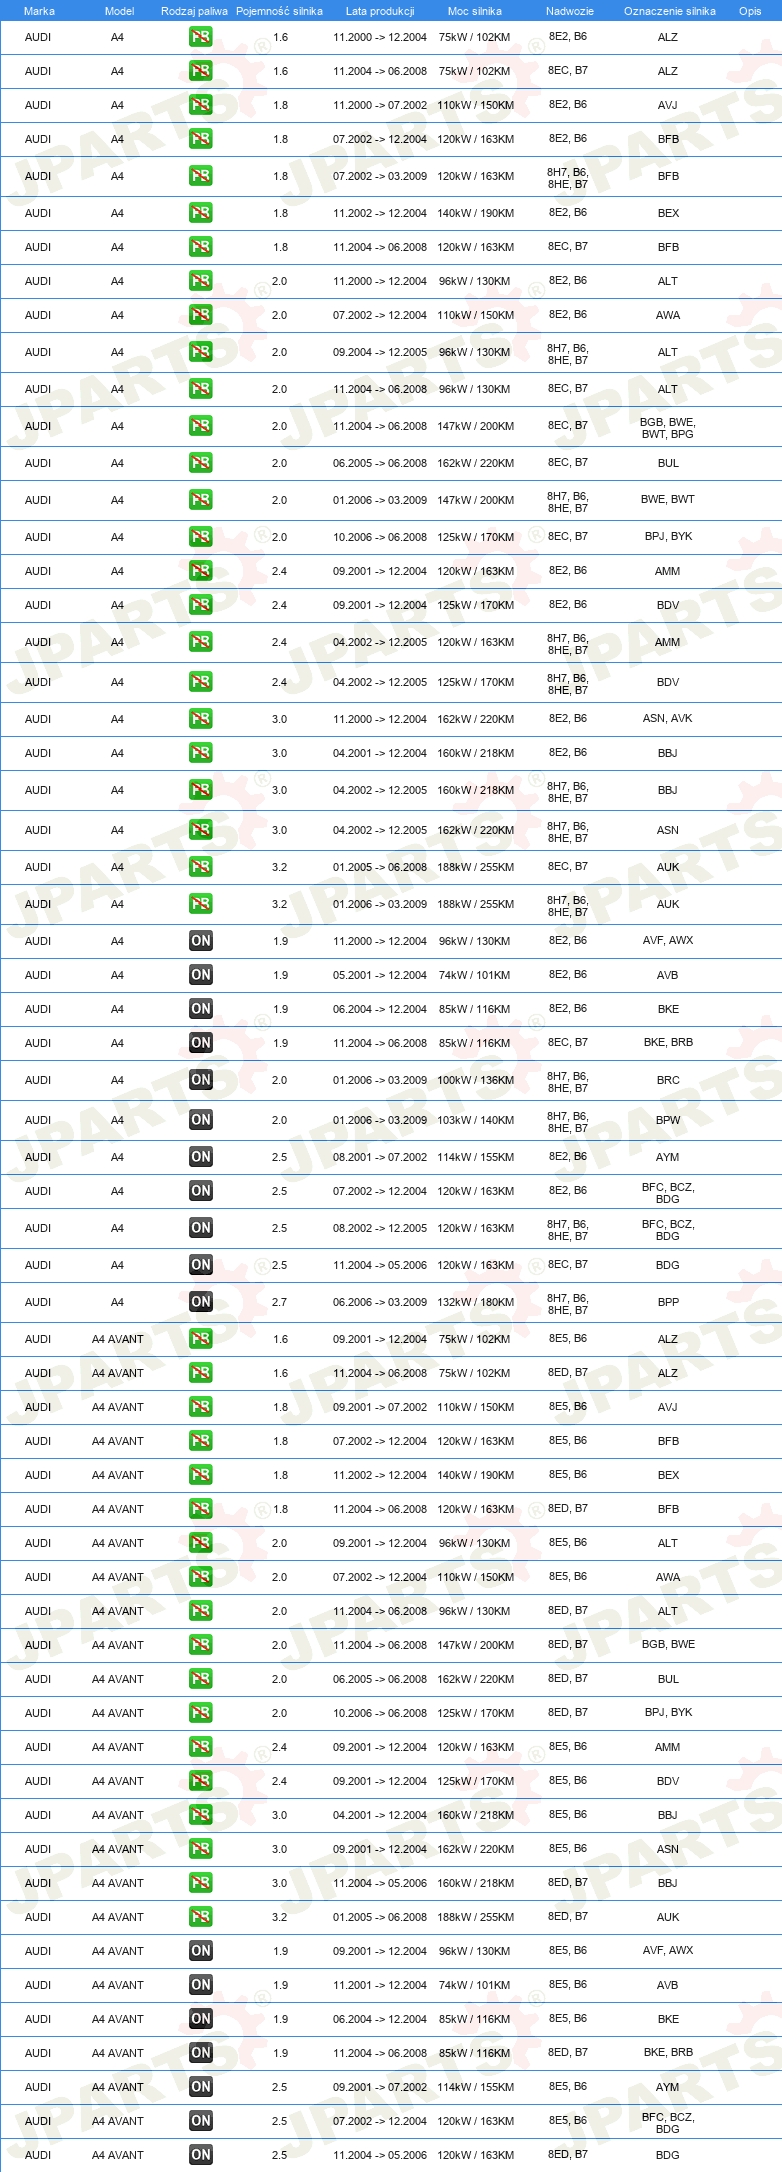This screenshot has height=2172, width=782.
Task: Select the Moc silnika column header
Action: tap(475, 11)
